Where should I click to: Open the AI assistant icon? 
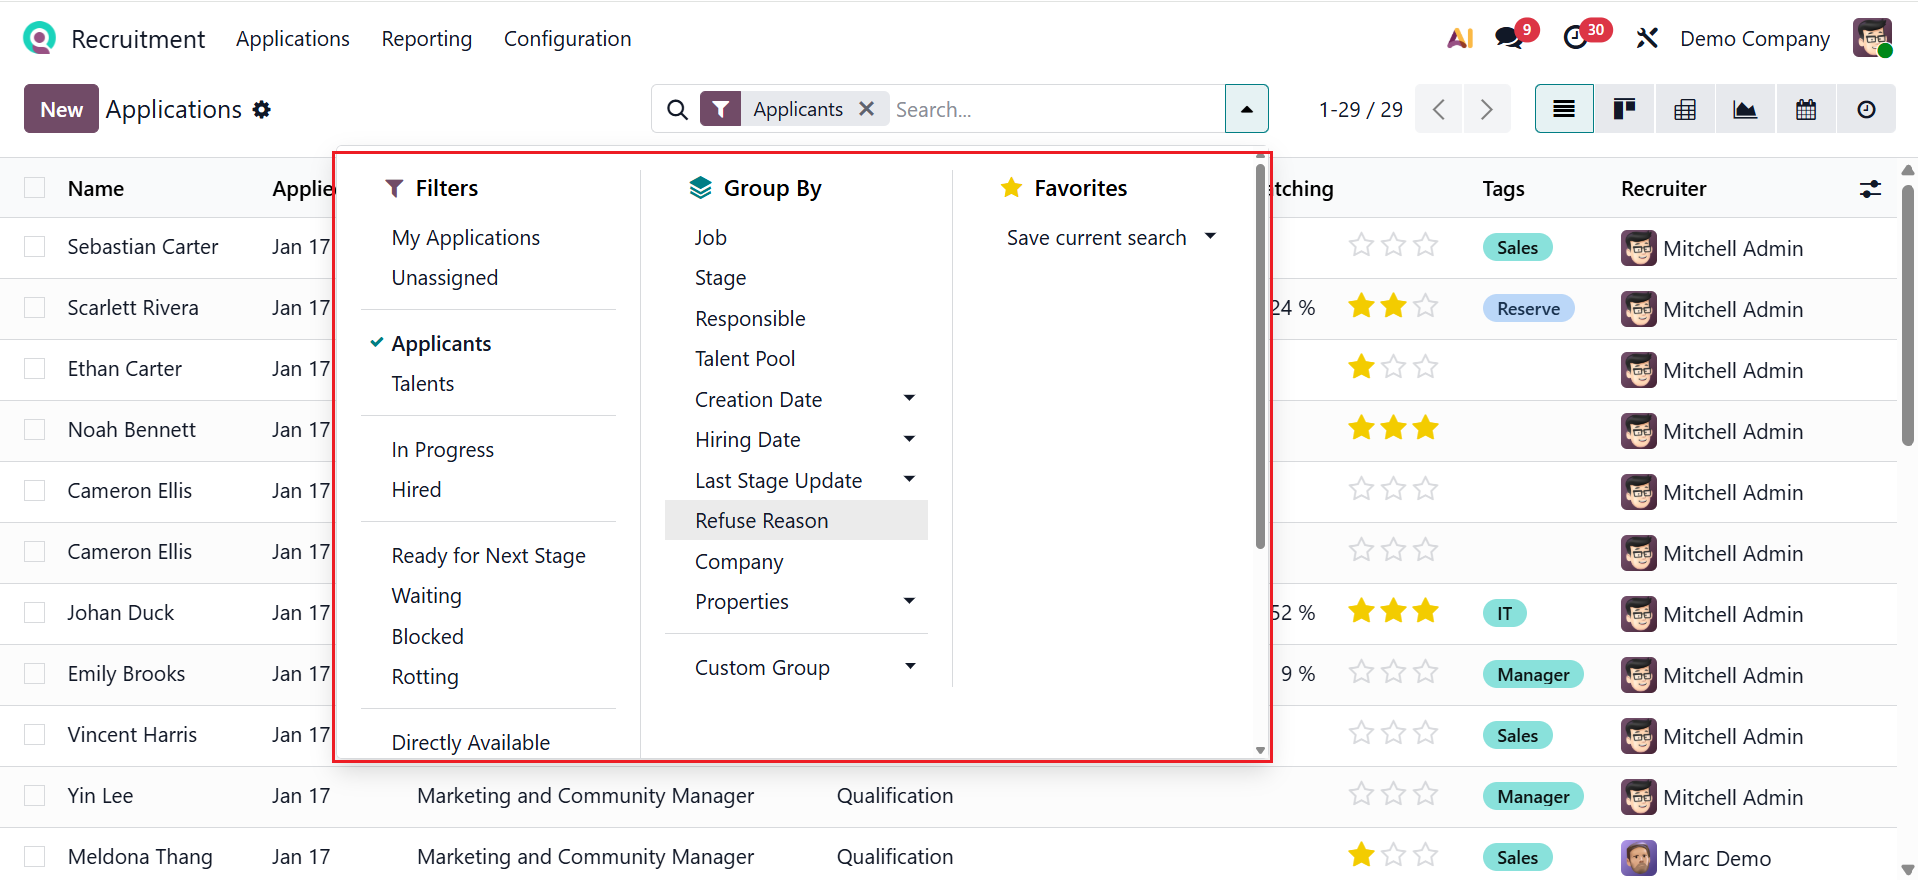pyautogui.click(x=1460, y=38)
